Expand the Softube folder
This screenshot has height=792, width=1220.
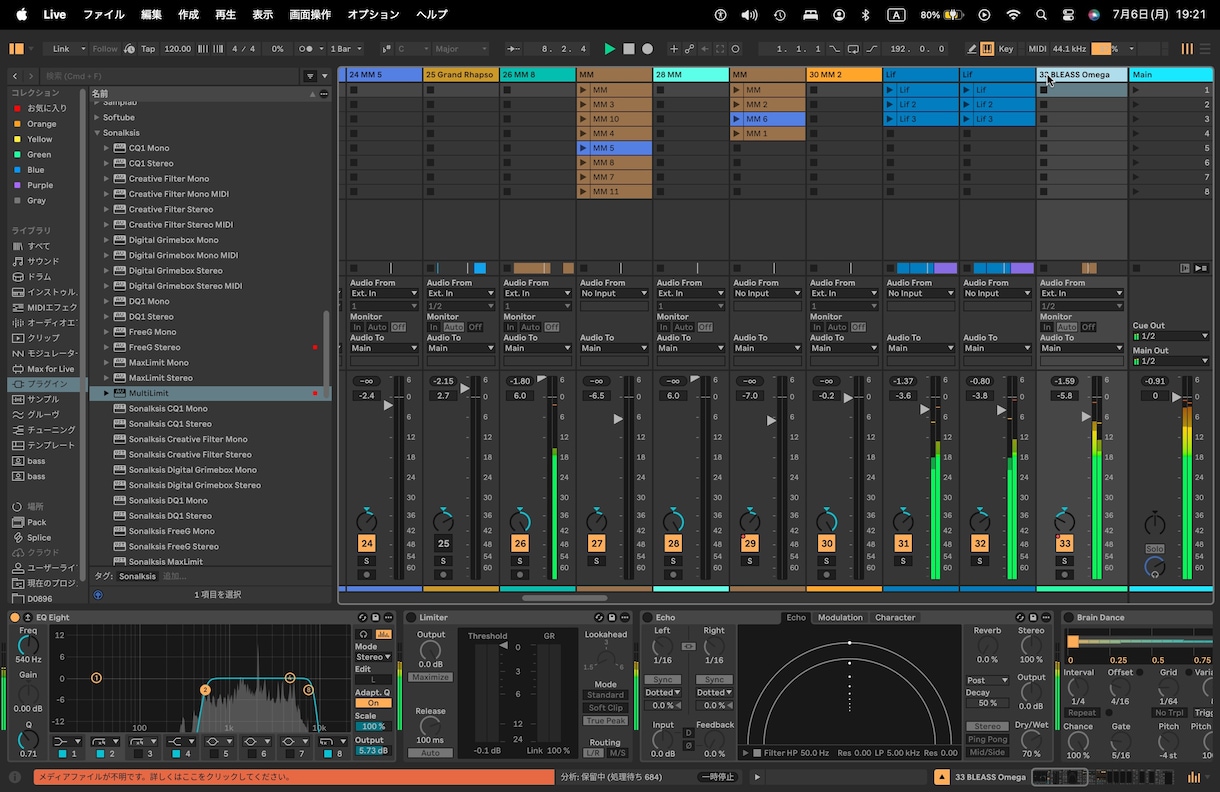click(98, 117)
